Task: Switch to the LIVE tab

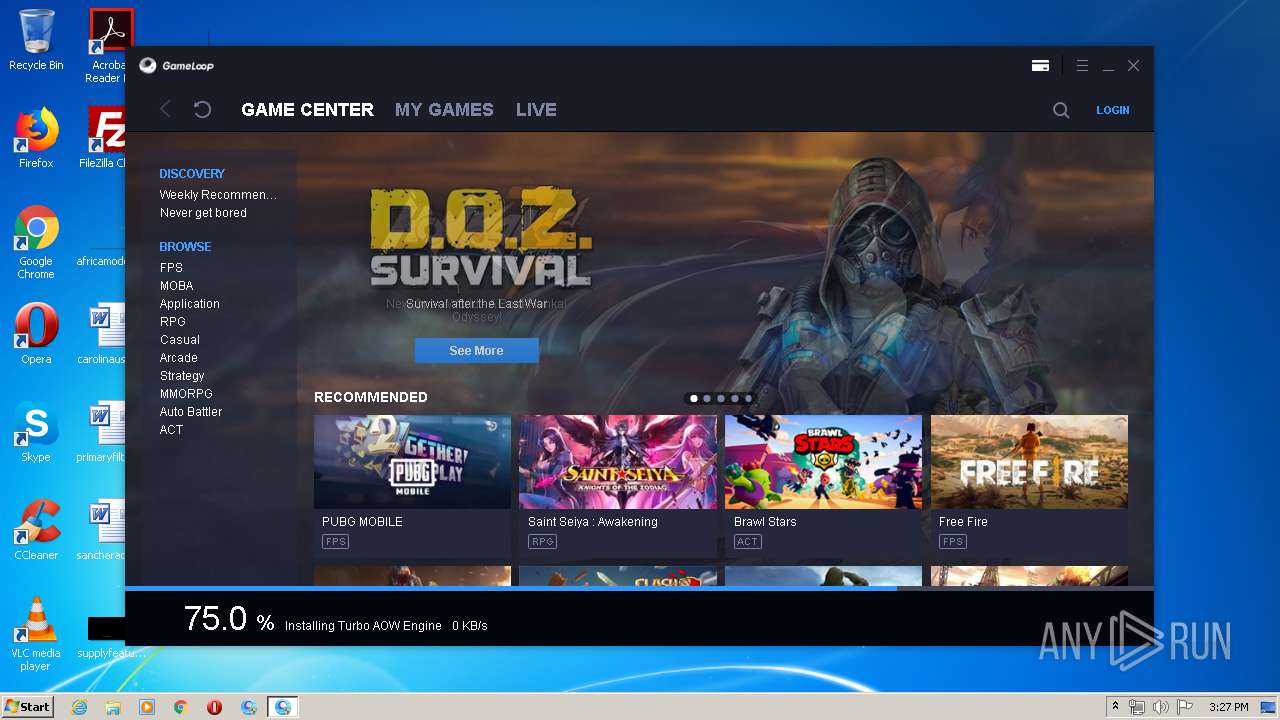Action: point(536,110)
